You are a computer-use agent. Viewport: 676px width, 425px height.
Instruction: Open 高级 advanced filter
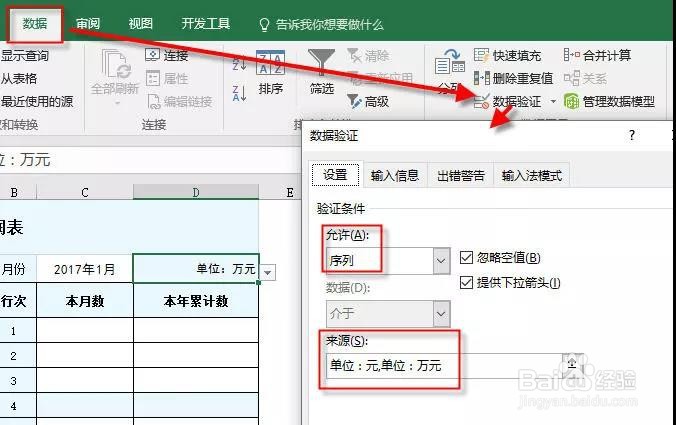(x=368, y=102)
